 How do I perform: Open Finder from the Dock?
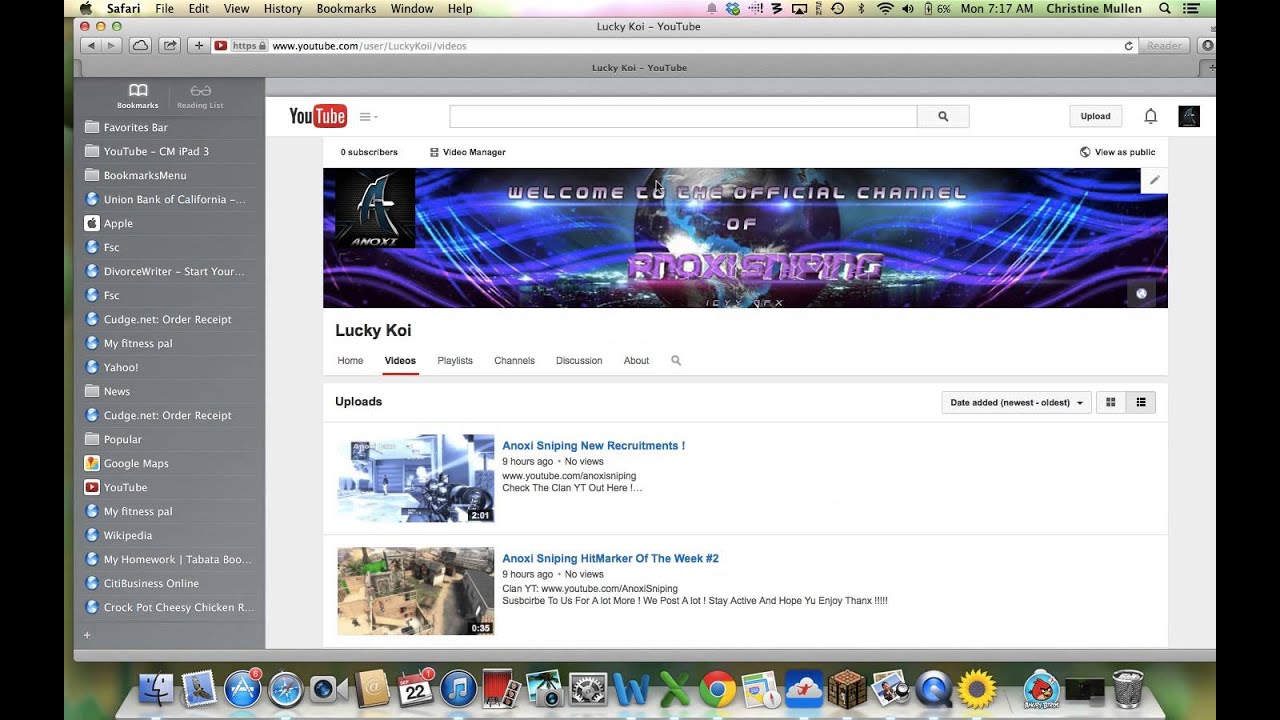[x=156, y=689]
